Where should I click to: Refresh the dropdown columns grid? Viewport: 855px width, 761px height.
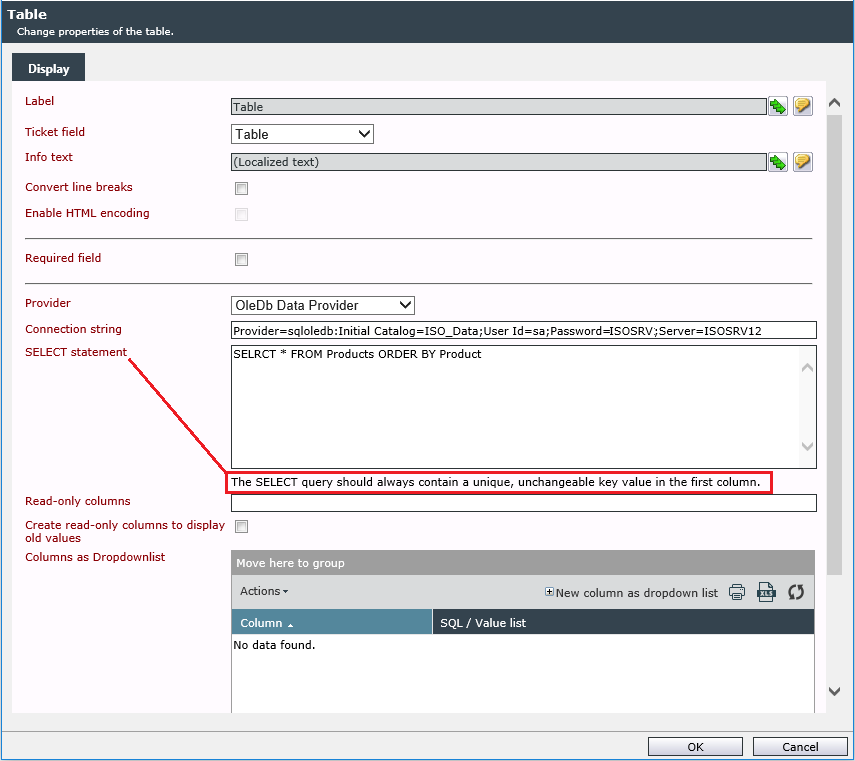tap(796, 592)
